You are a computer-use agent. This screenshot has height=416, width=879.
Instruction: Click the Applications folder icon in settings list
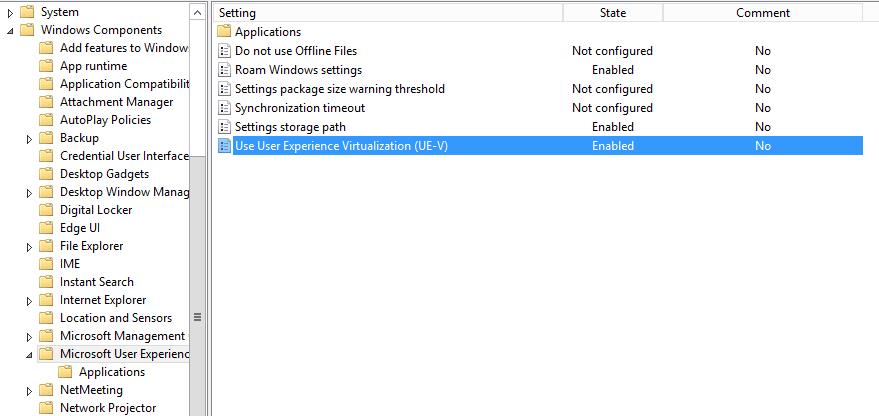click(224, 32)
